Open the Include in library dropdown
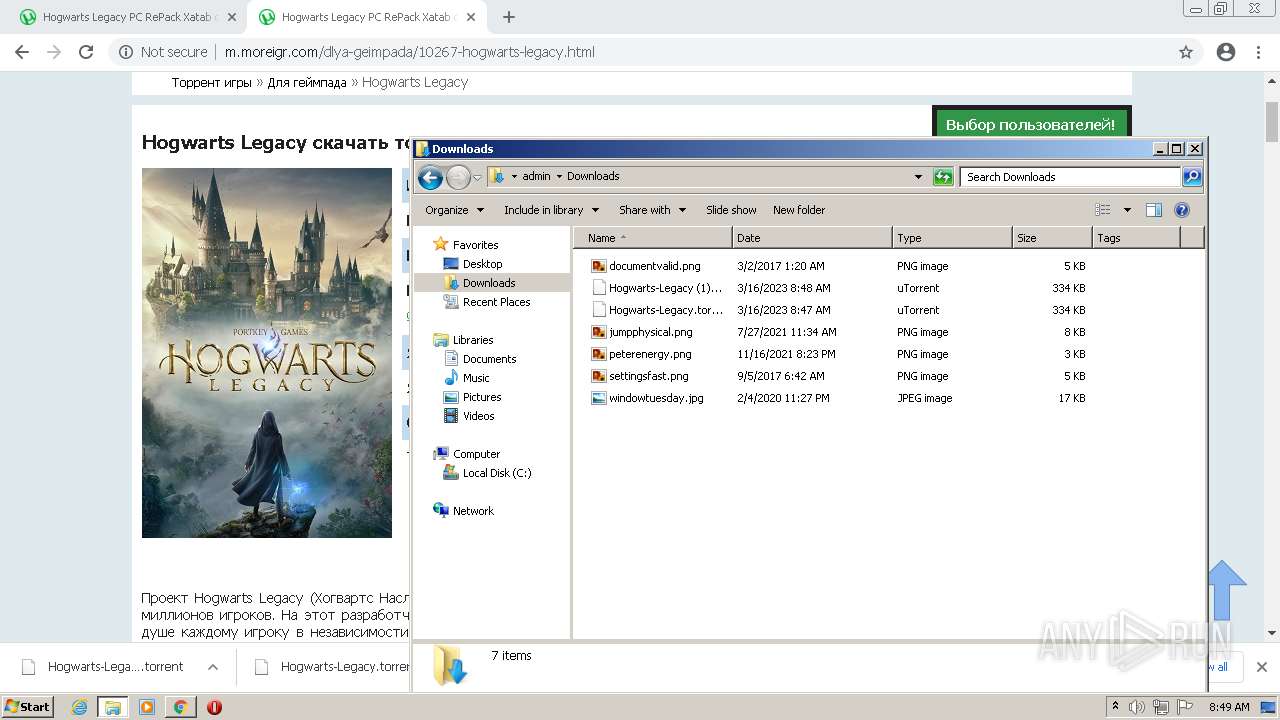The width and height of the screenshot is (1280, 720). click(x=551, y=210)
